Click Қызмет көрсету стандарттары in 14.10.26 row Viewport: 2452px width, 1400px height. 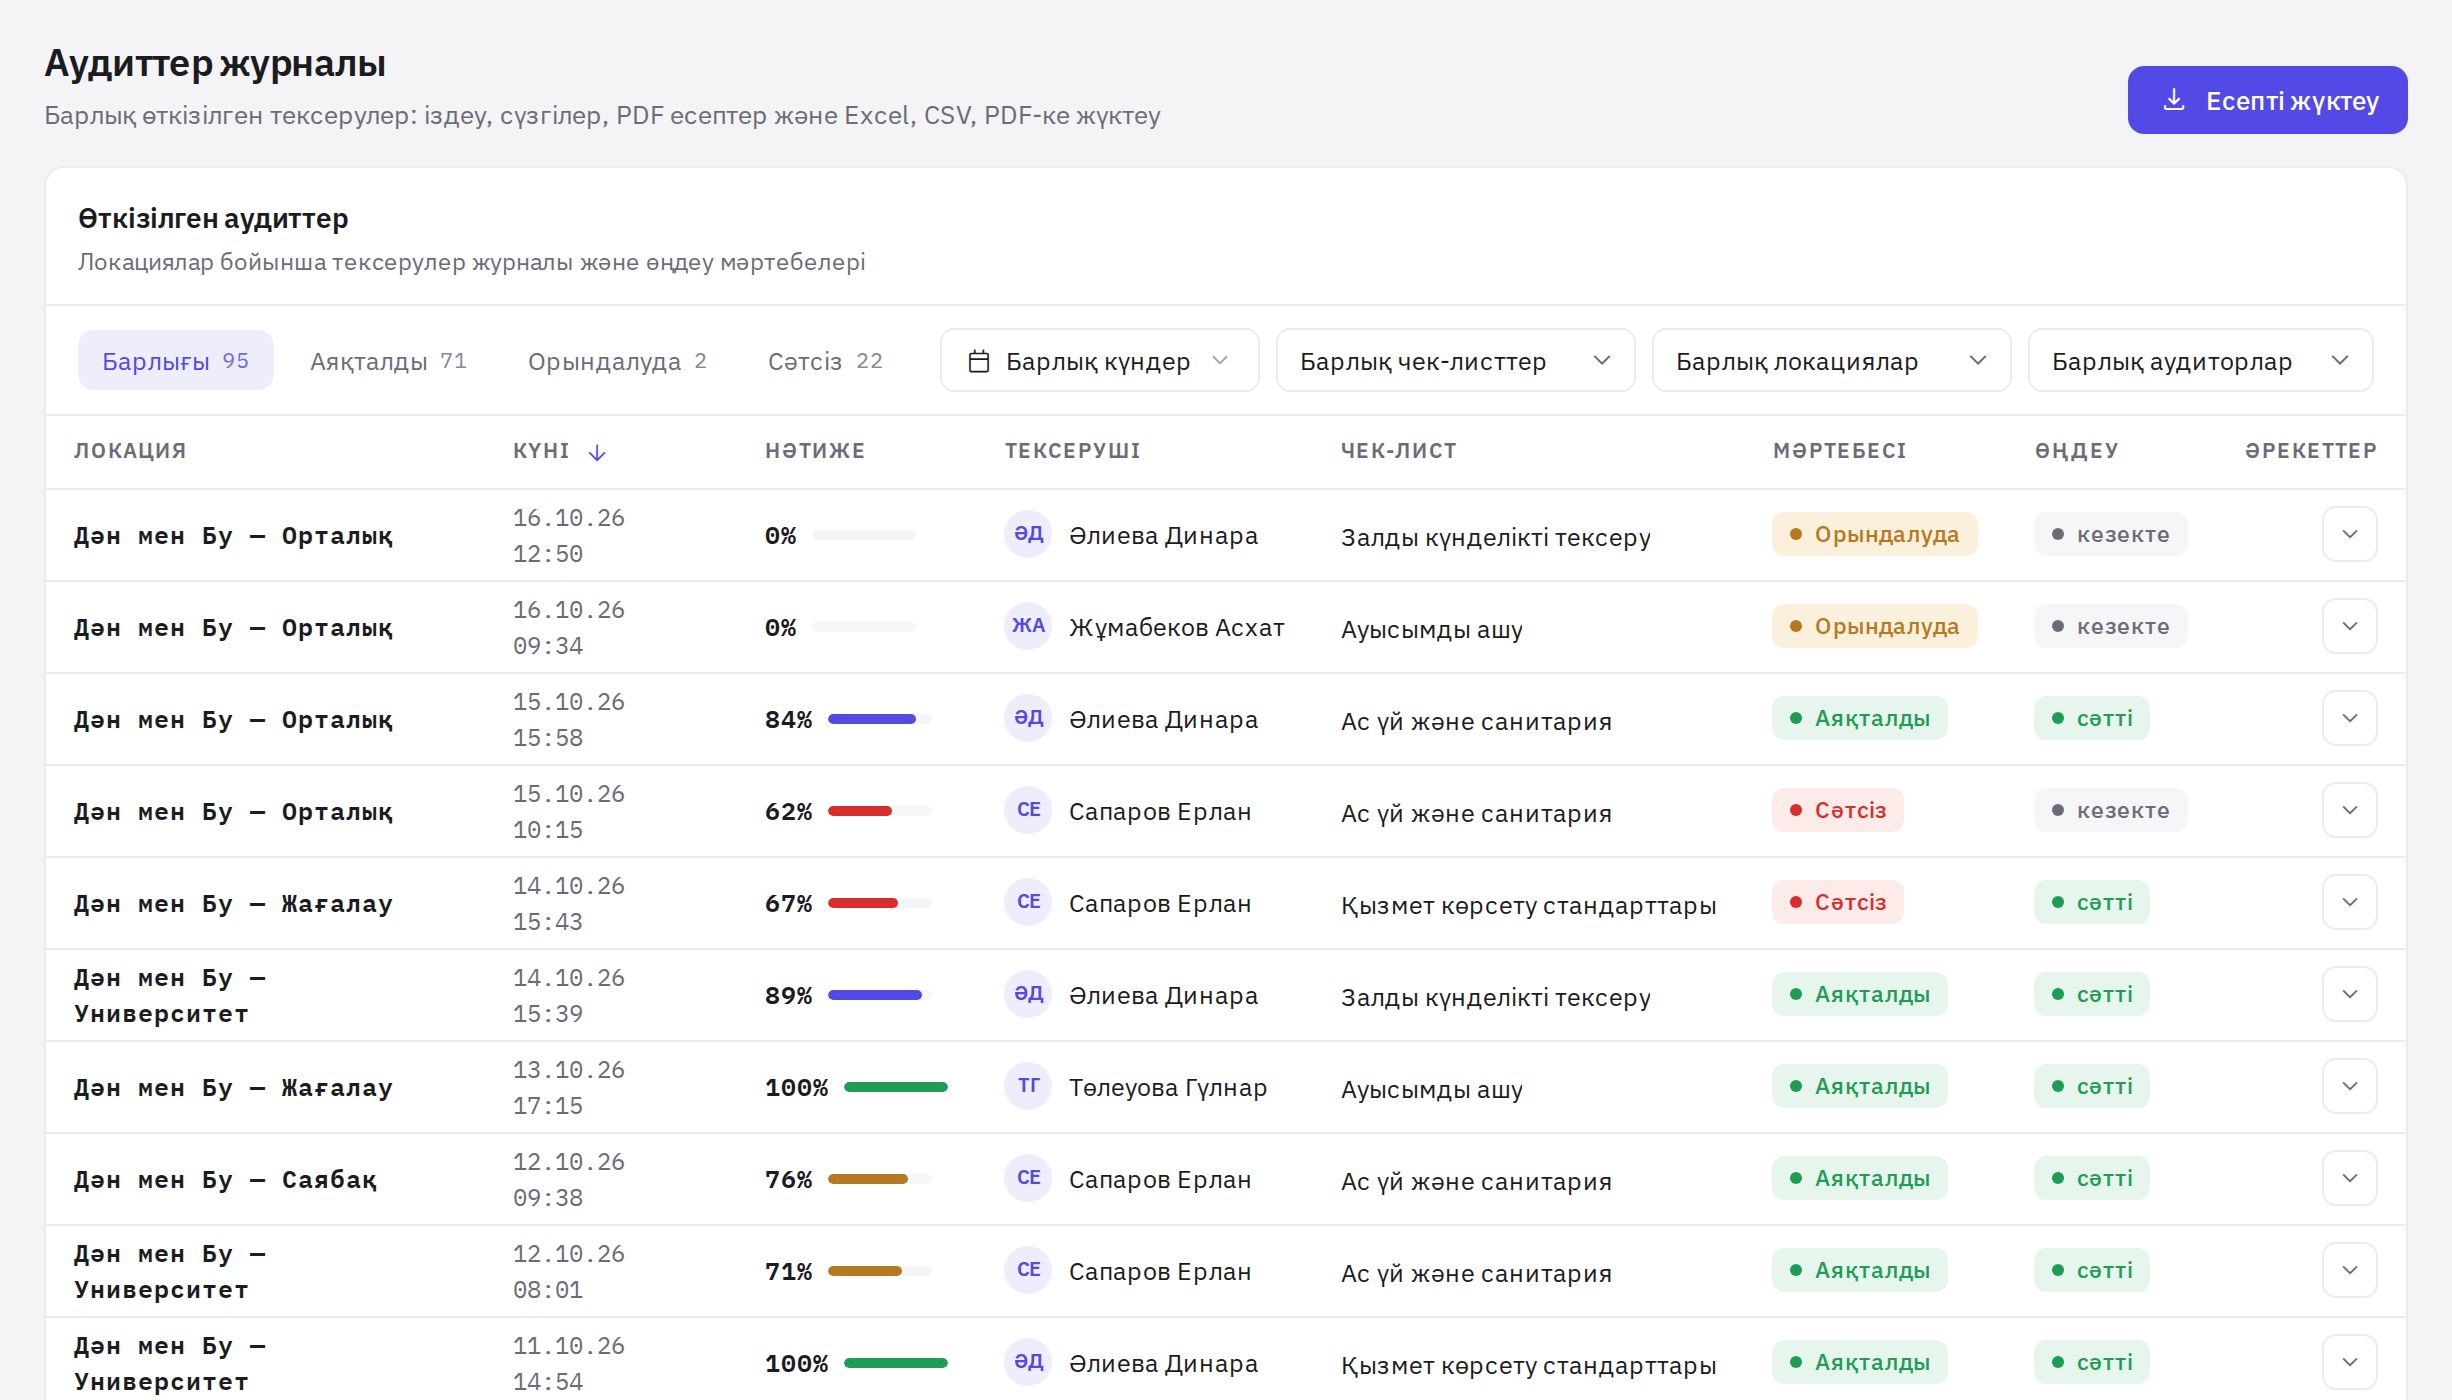(x=1528, y=905)
